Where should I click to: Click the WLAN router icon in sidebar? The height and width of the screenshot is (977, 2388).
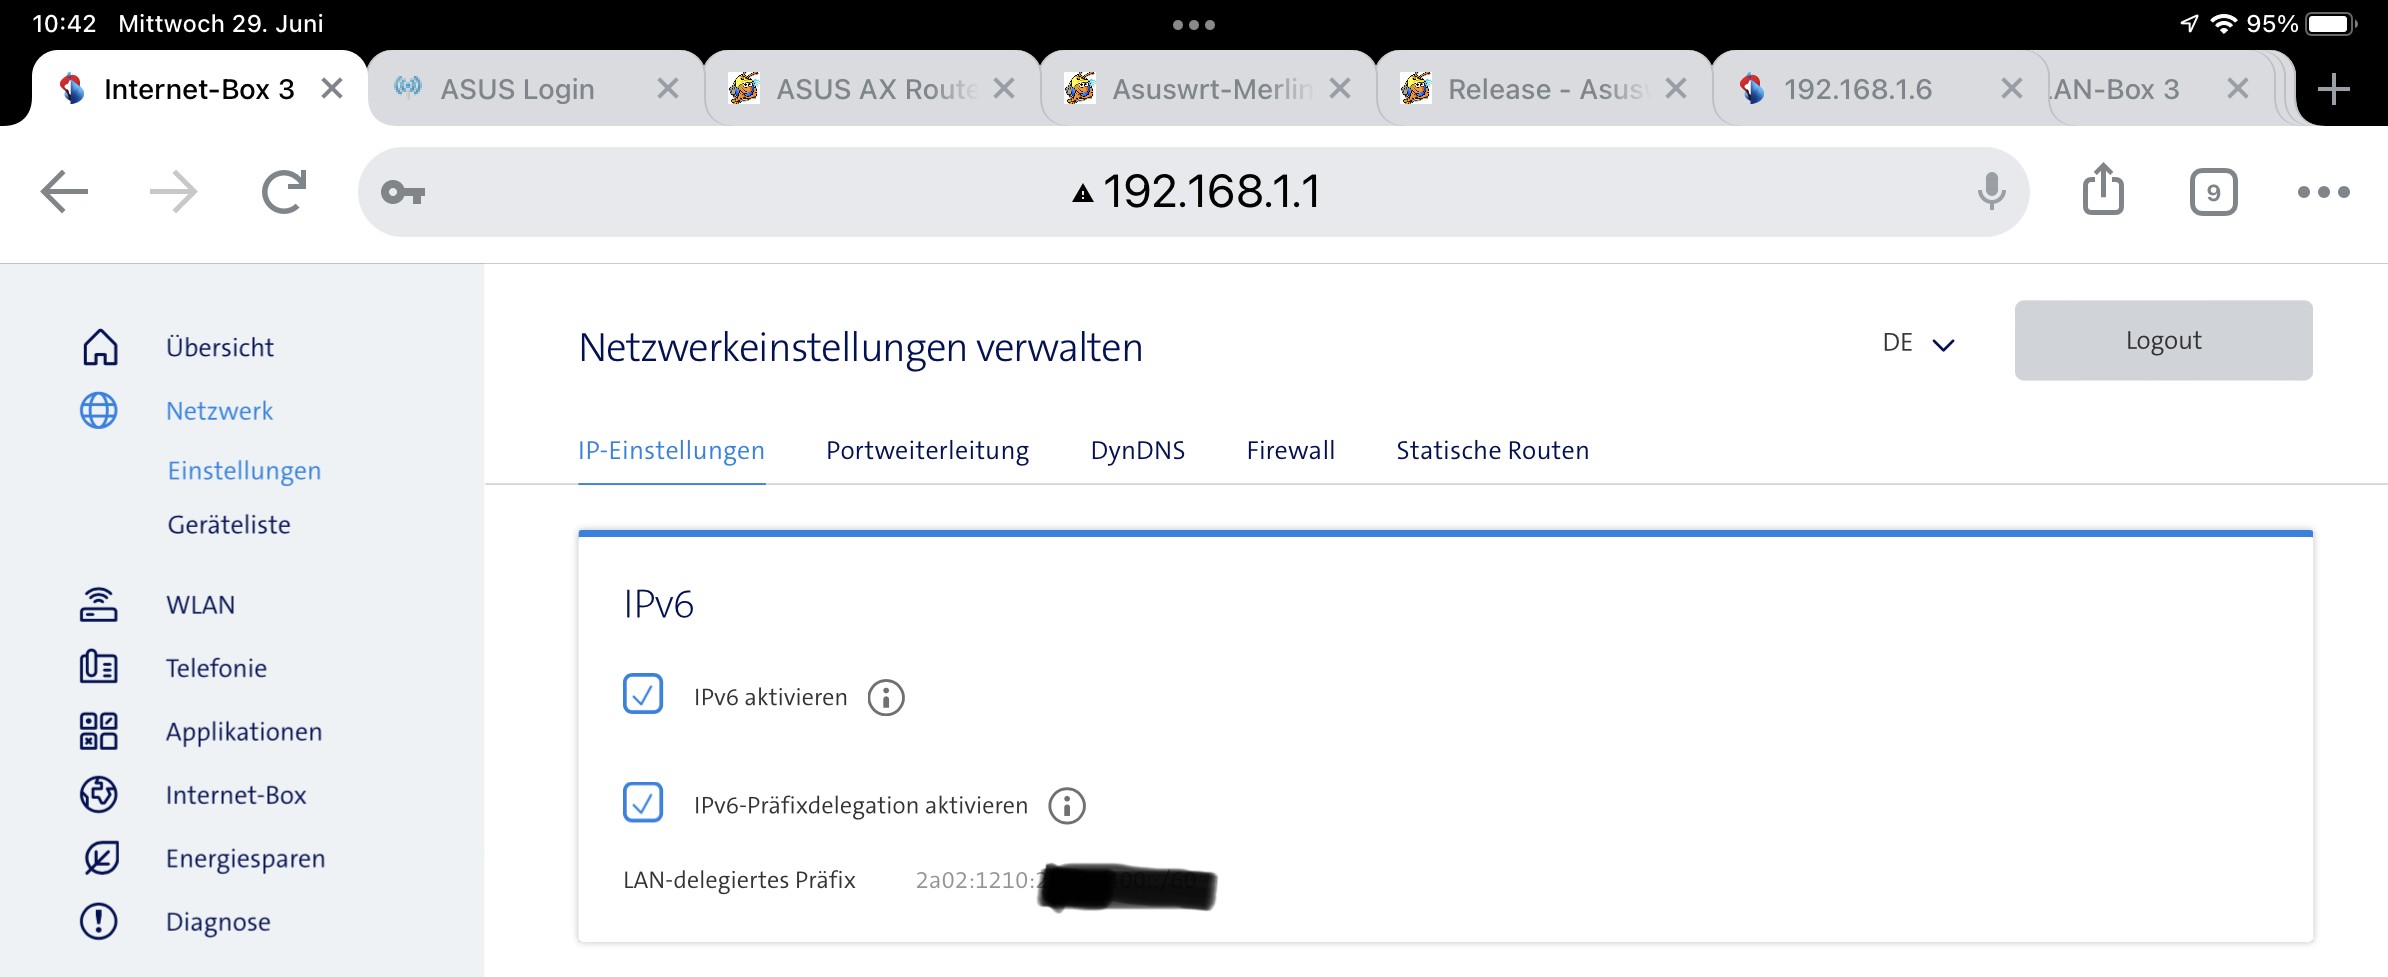click(99, 605)
